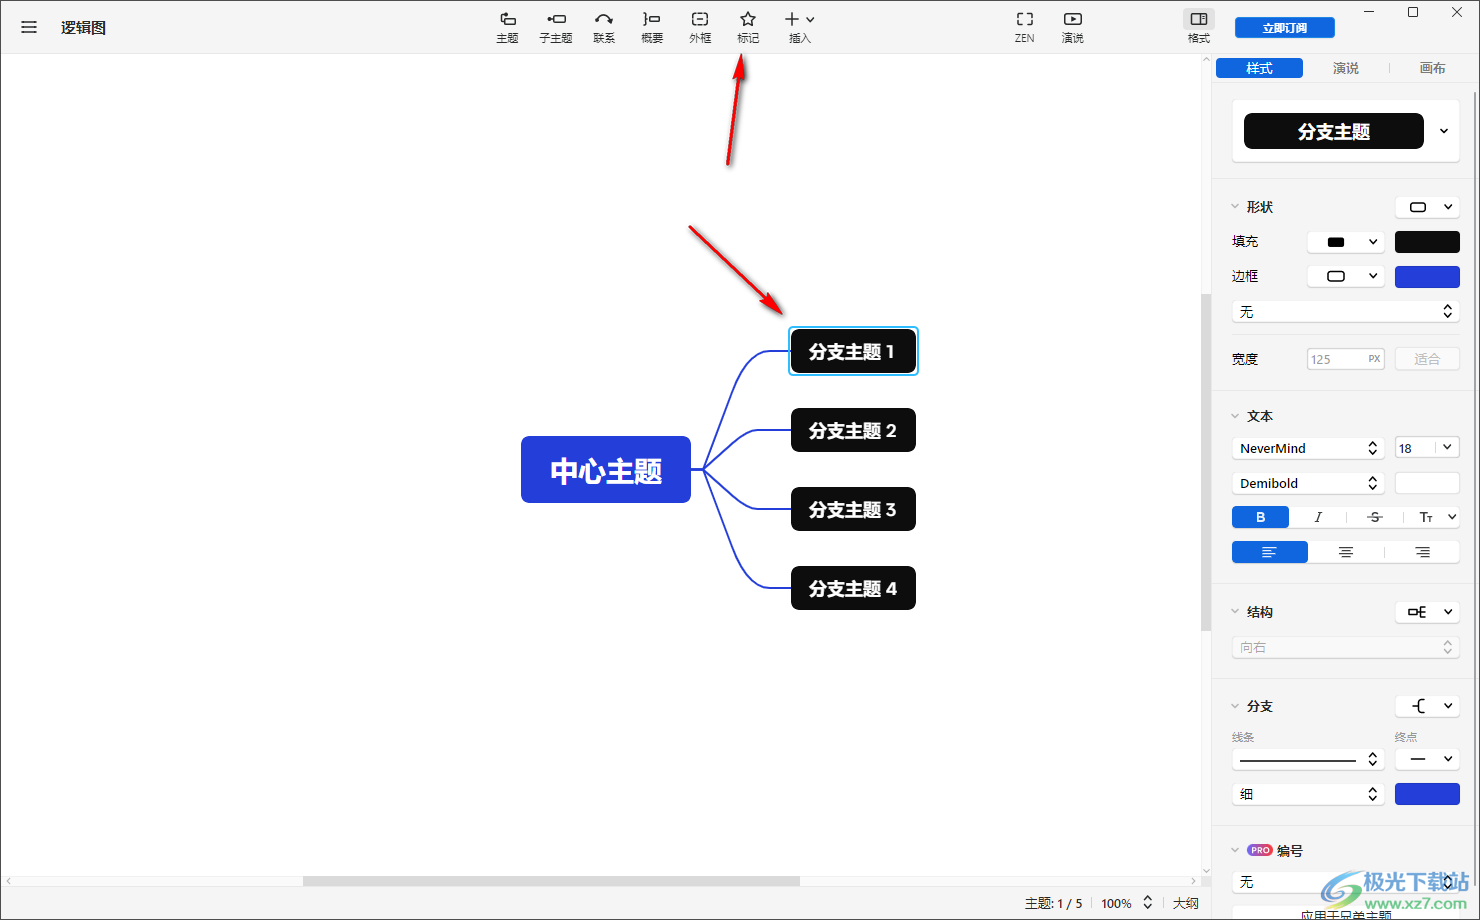Image resolution: width=1480 pixels, height=920 pixels.
Task: Toggle strikethrough text formatting
Action: pos(1375,517)
